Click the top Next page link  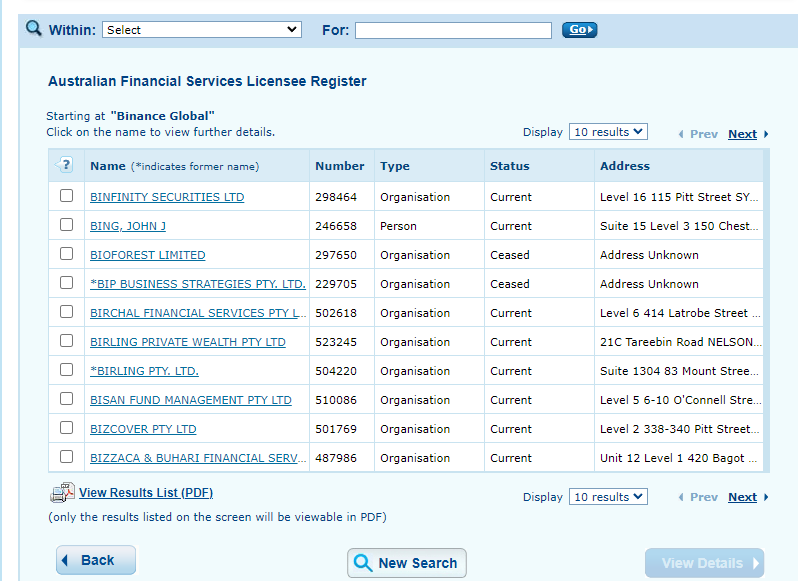point(742,134)
